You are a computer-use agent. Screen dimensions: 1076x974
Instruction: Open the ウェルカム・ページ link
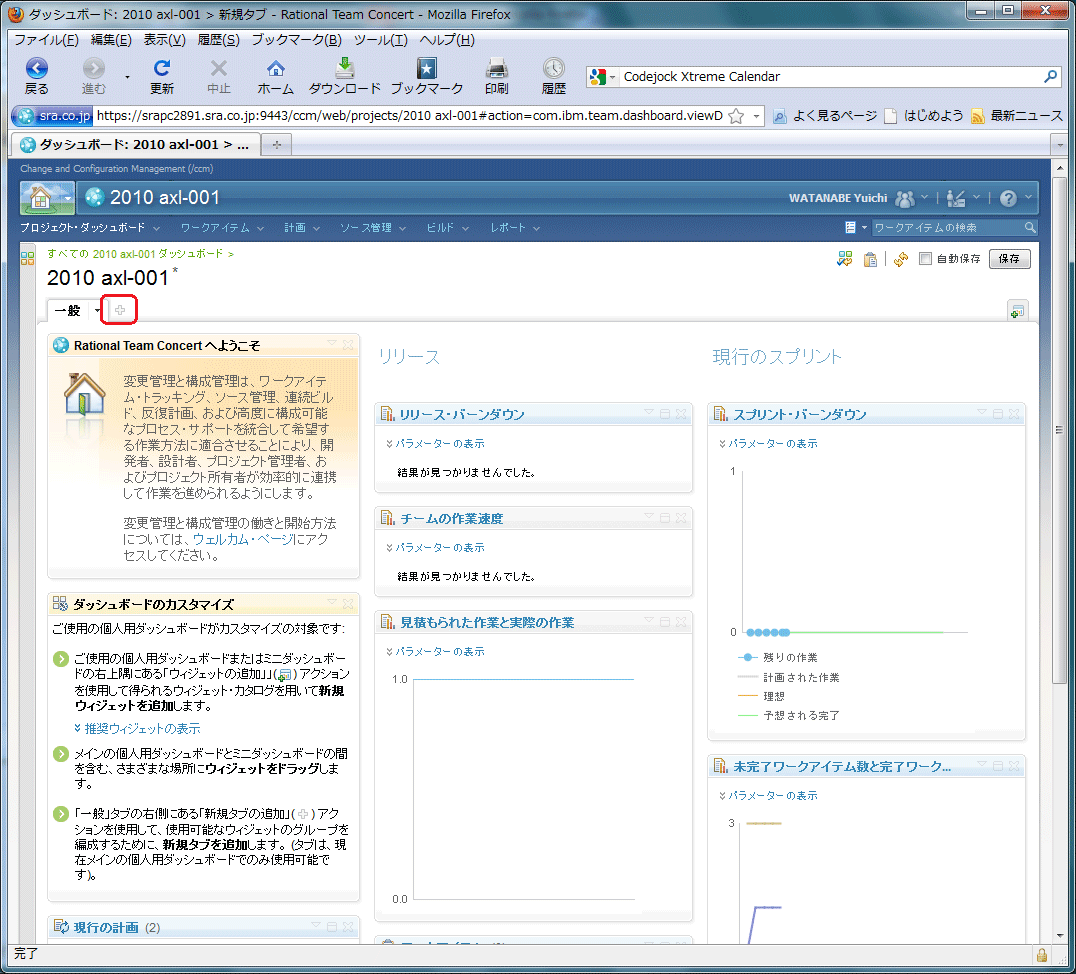click(x=243, y=540)
